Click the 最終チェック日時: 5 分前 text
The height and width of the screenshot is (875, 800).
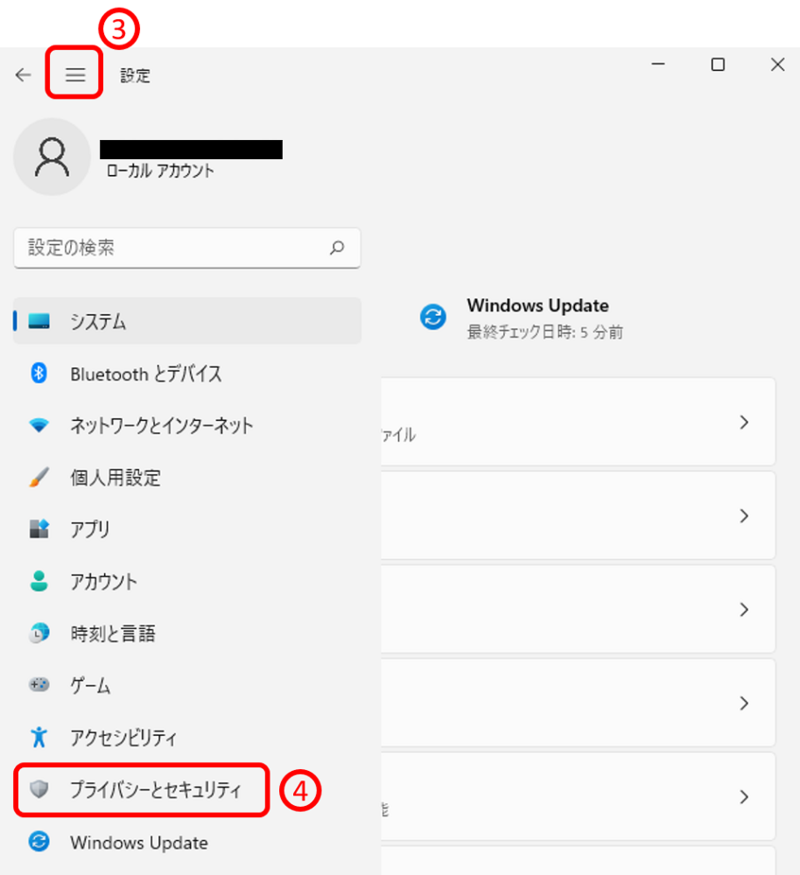point(544,333)
